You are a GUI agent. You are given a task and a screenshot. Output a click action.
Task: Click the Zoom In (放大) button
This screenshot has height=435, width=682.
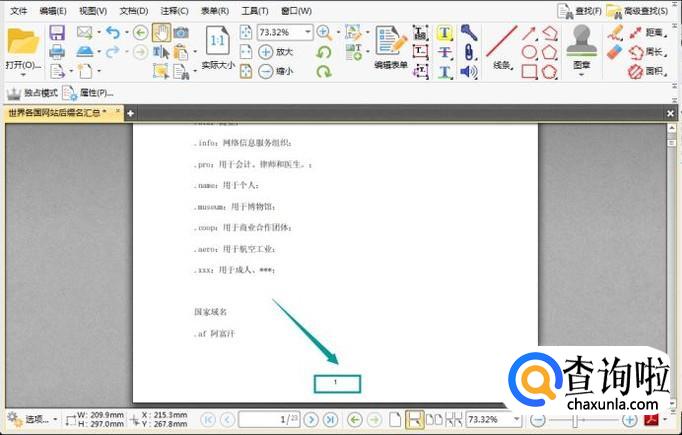(x=276, y=52)
